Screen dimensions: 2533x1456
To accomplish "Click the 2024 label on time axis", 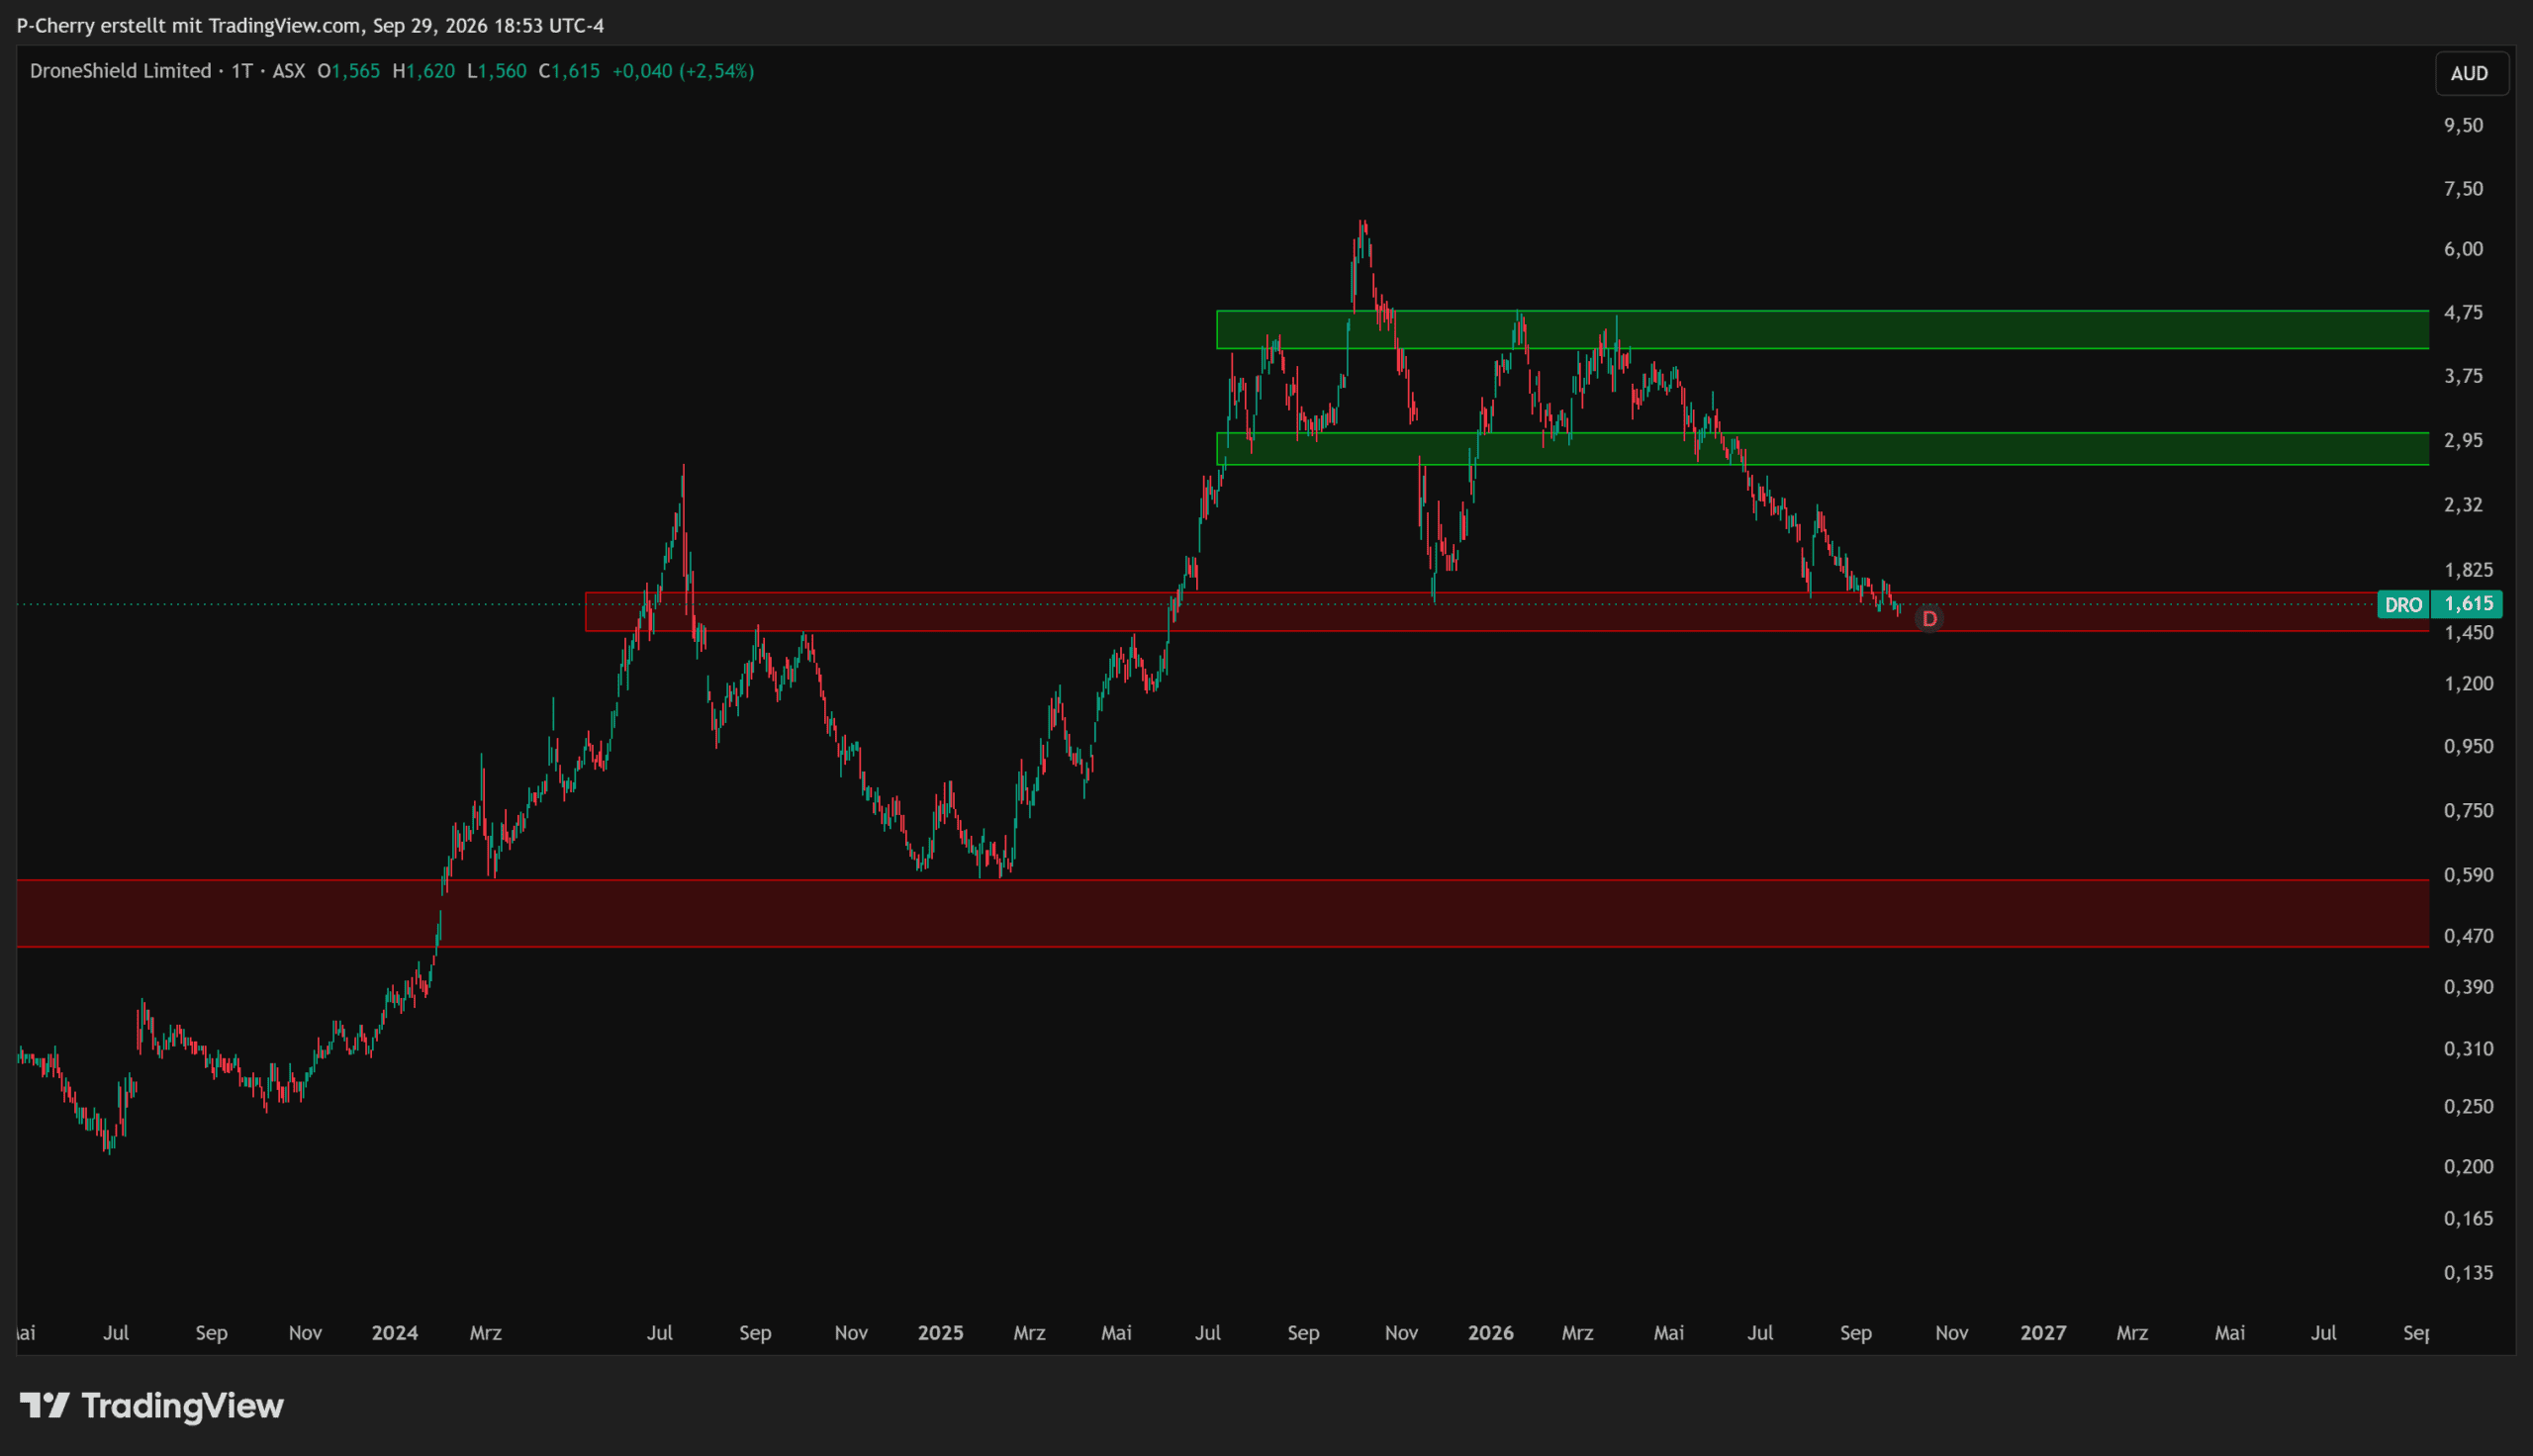I will [394, 1332].
